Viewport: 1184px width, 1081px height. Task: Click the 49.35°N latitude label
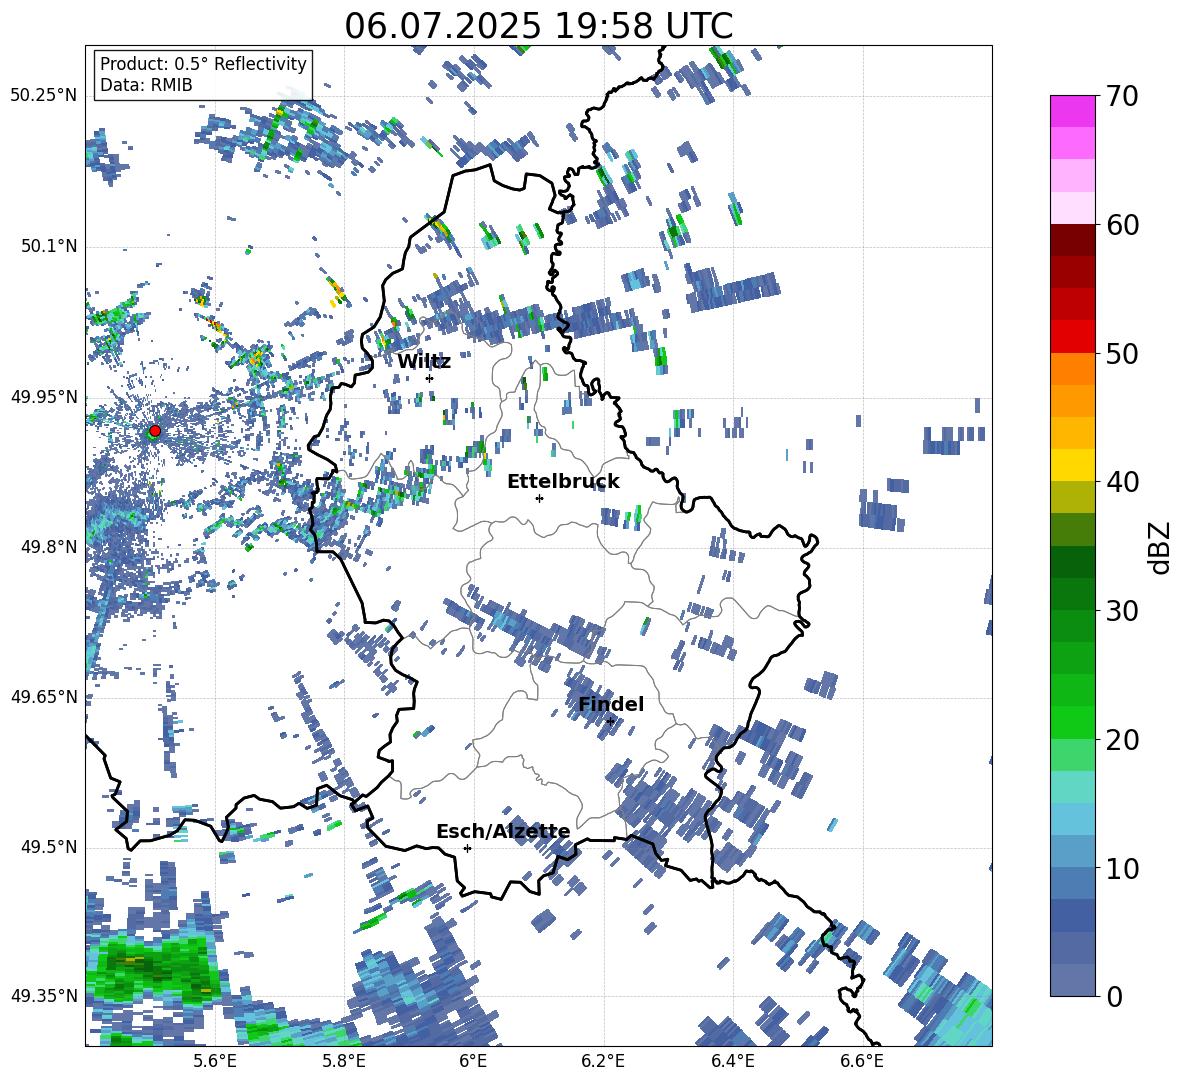tap(44, 996)
